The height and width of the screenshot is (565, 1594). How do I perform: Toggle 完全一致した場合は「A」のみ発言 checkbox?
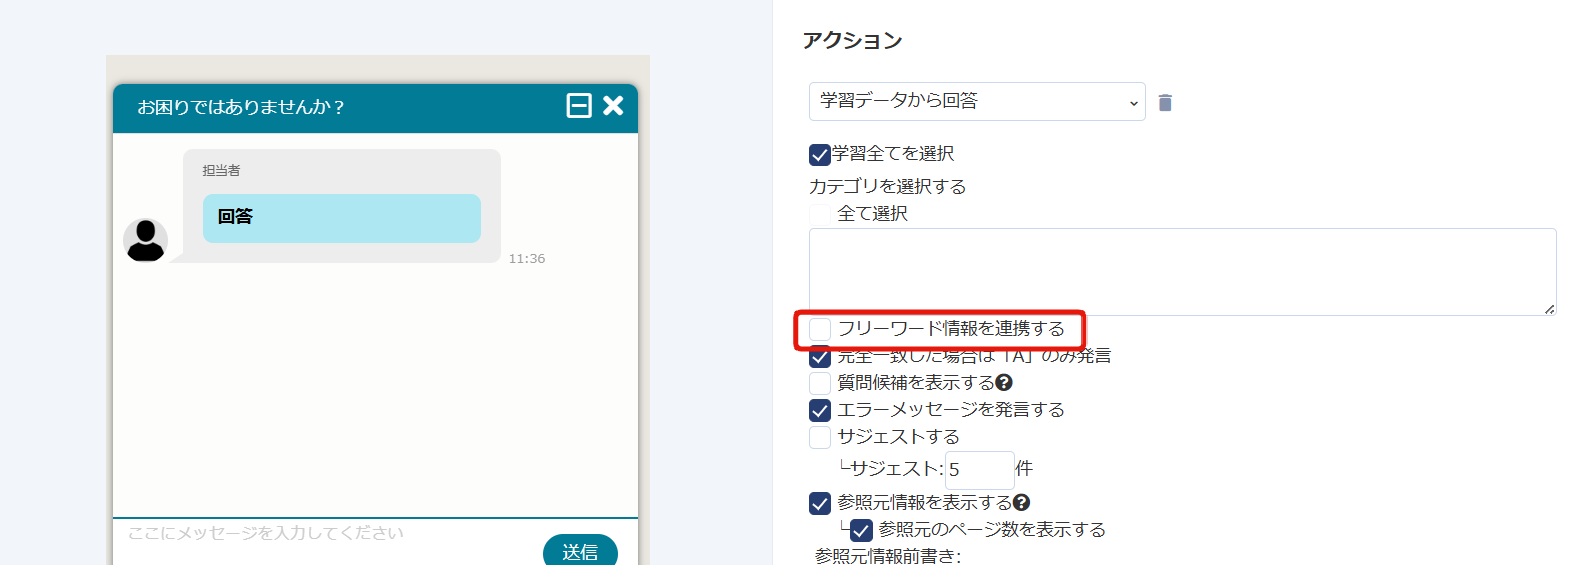click(x=820, y=357)
